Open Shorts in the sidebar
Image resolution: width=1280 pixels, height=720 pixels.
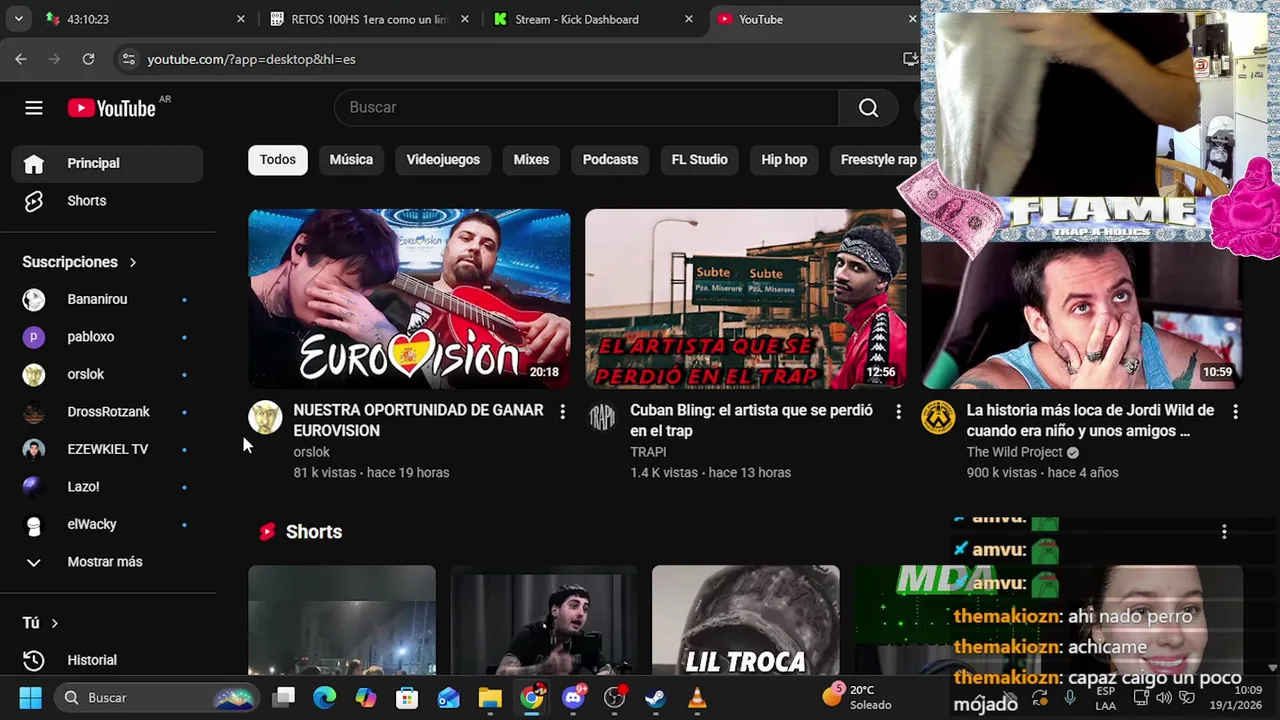coord(107,201)
